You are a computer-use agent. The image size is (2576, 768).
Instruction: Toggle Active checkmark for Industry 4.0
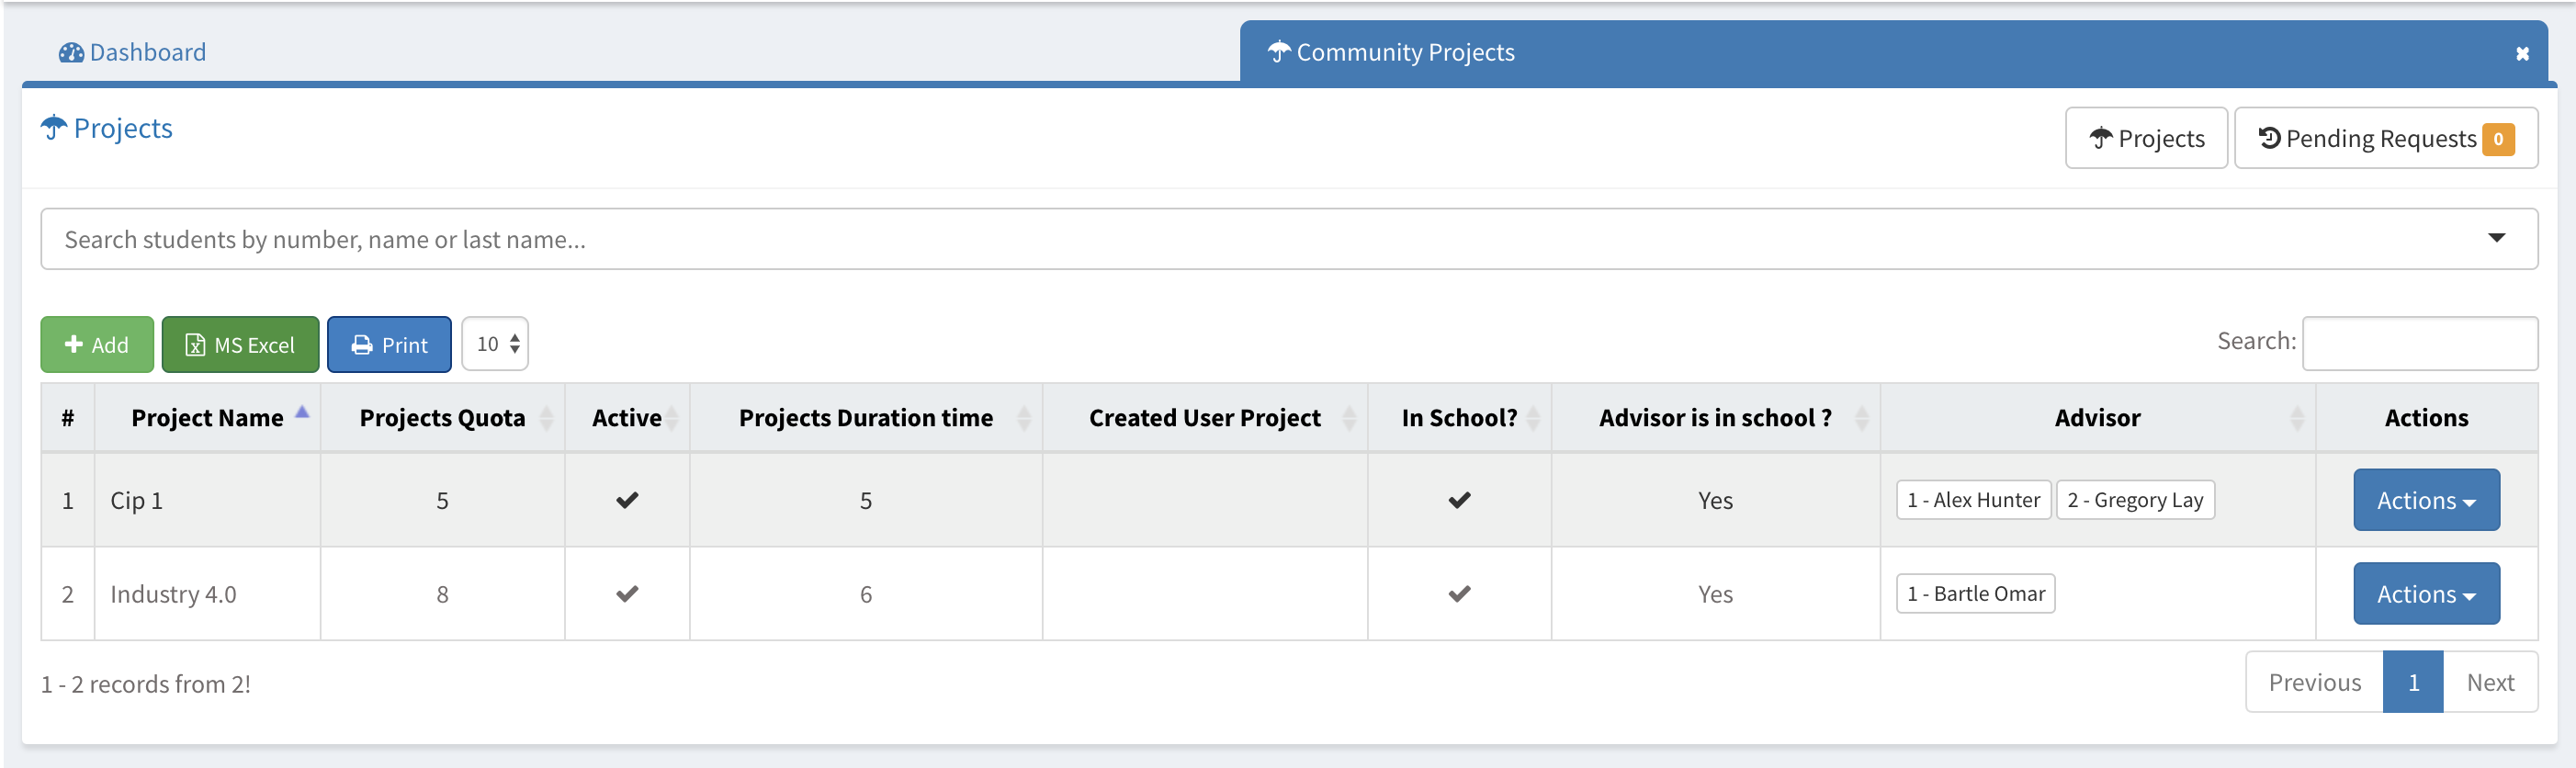(627, 594)
